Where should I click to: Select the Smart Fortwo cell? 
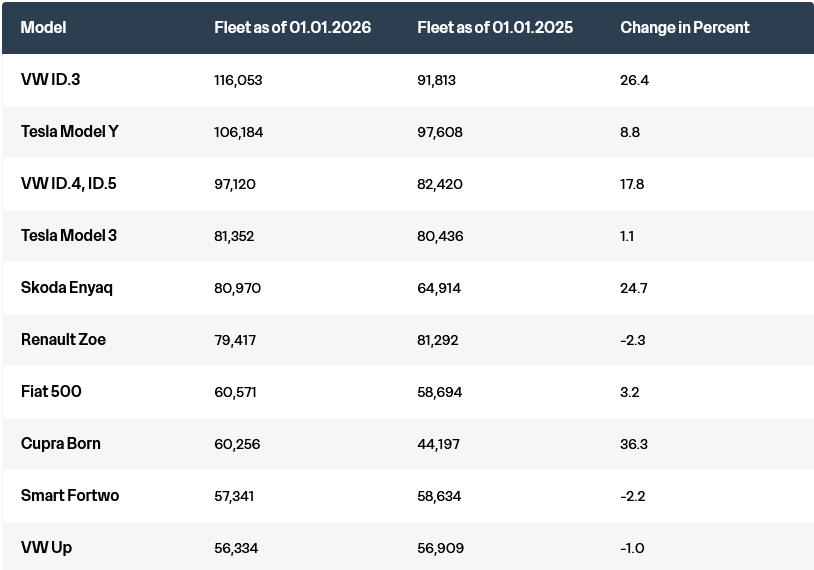coord(70,496)
